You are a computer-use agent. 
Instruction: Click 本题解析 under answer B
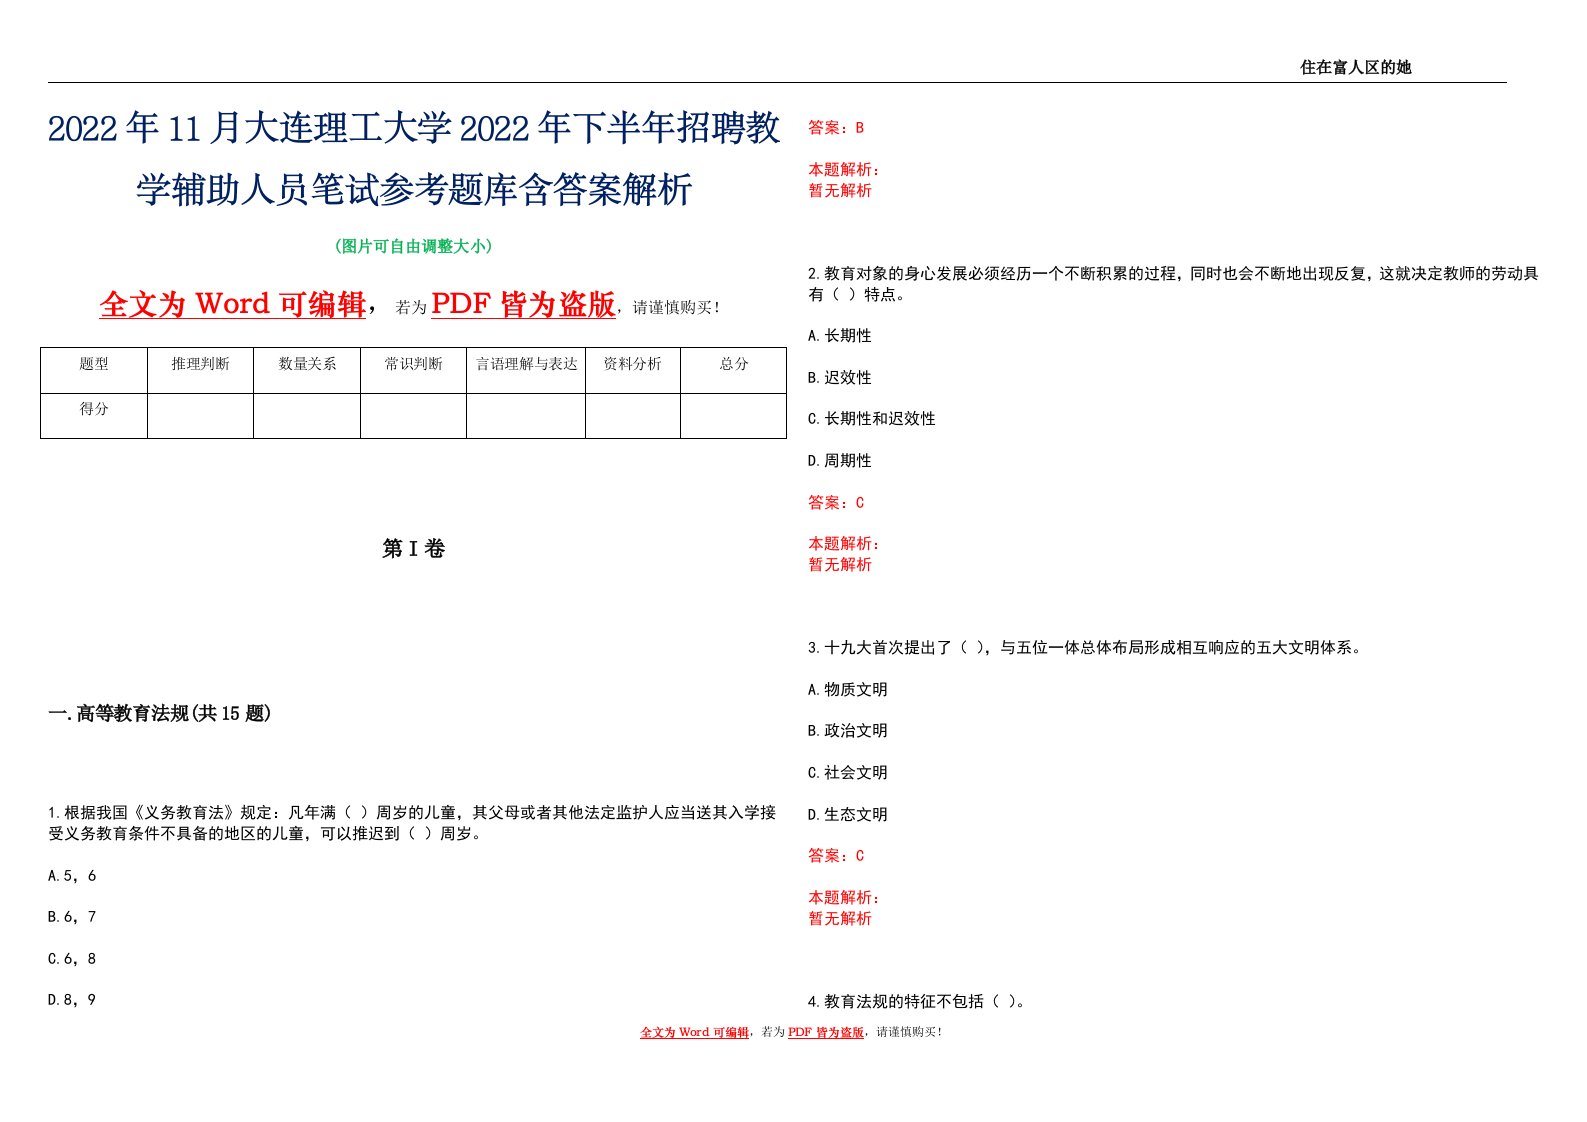(x=844, y=170)
